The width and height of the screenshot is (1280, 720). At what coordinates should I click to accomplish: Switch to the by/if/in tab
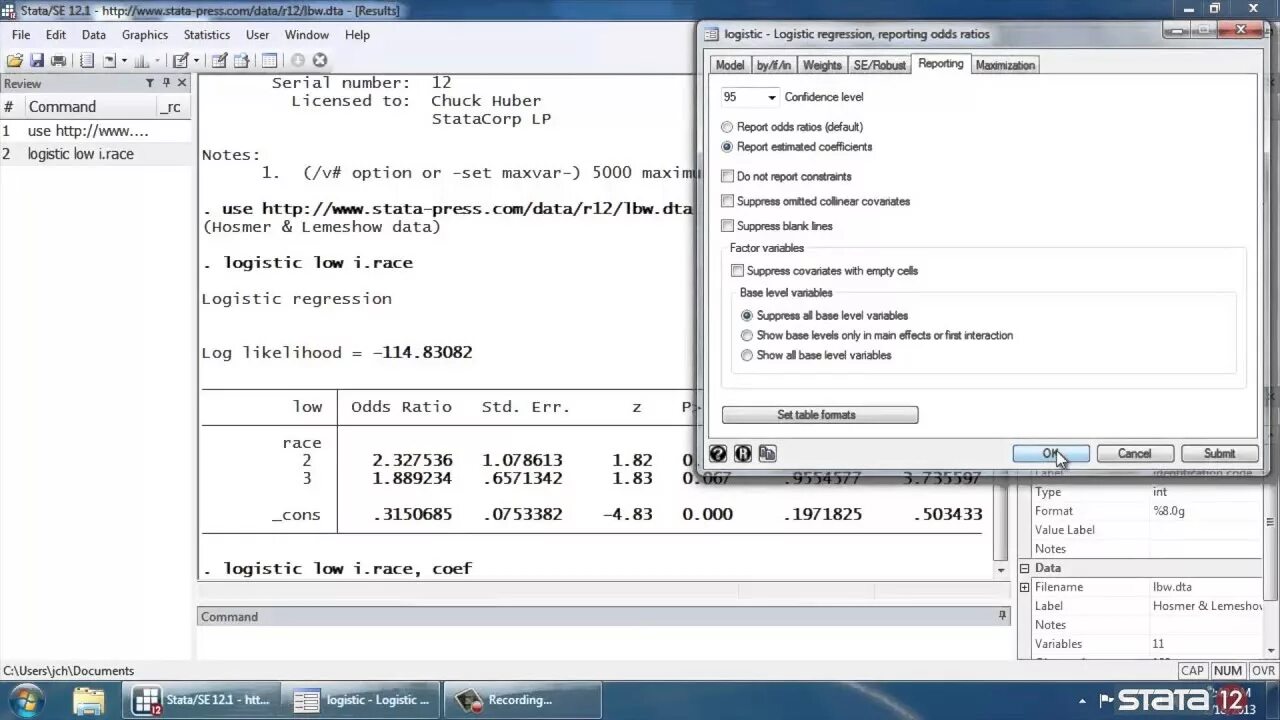coord(774,65)
